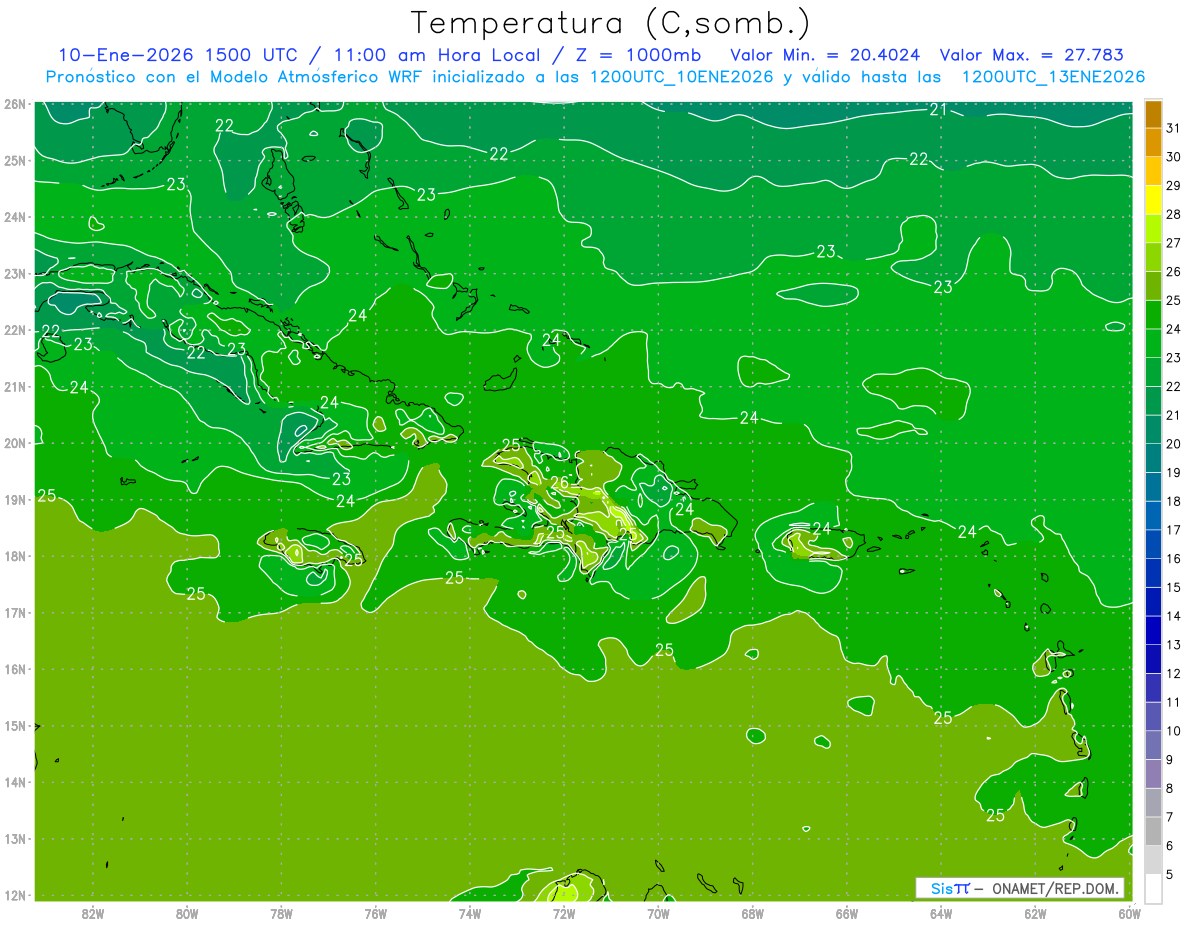The image size is (1200, 927).
Task: Click the gray swatch between 6 and 7
Action: coord(1153,831)
